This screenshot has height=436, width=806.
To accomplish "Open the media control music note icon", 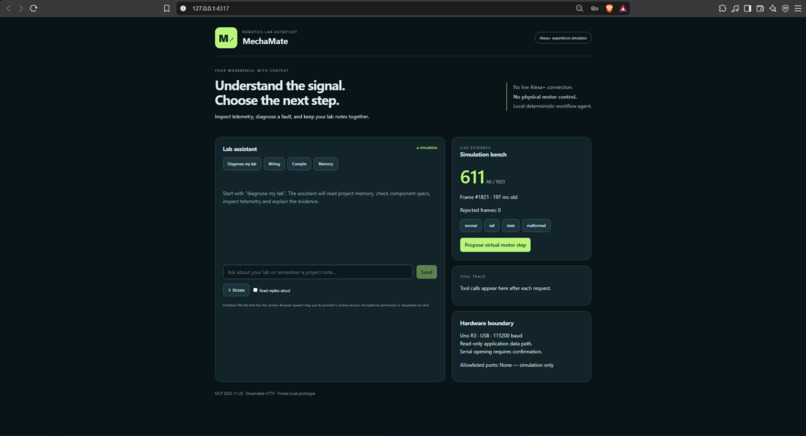I will coord(735,8).
